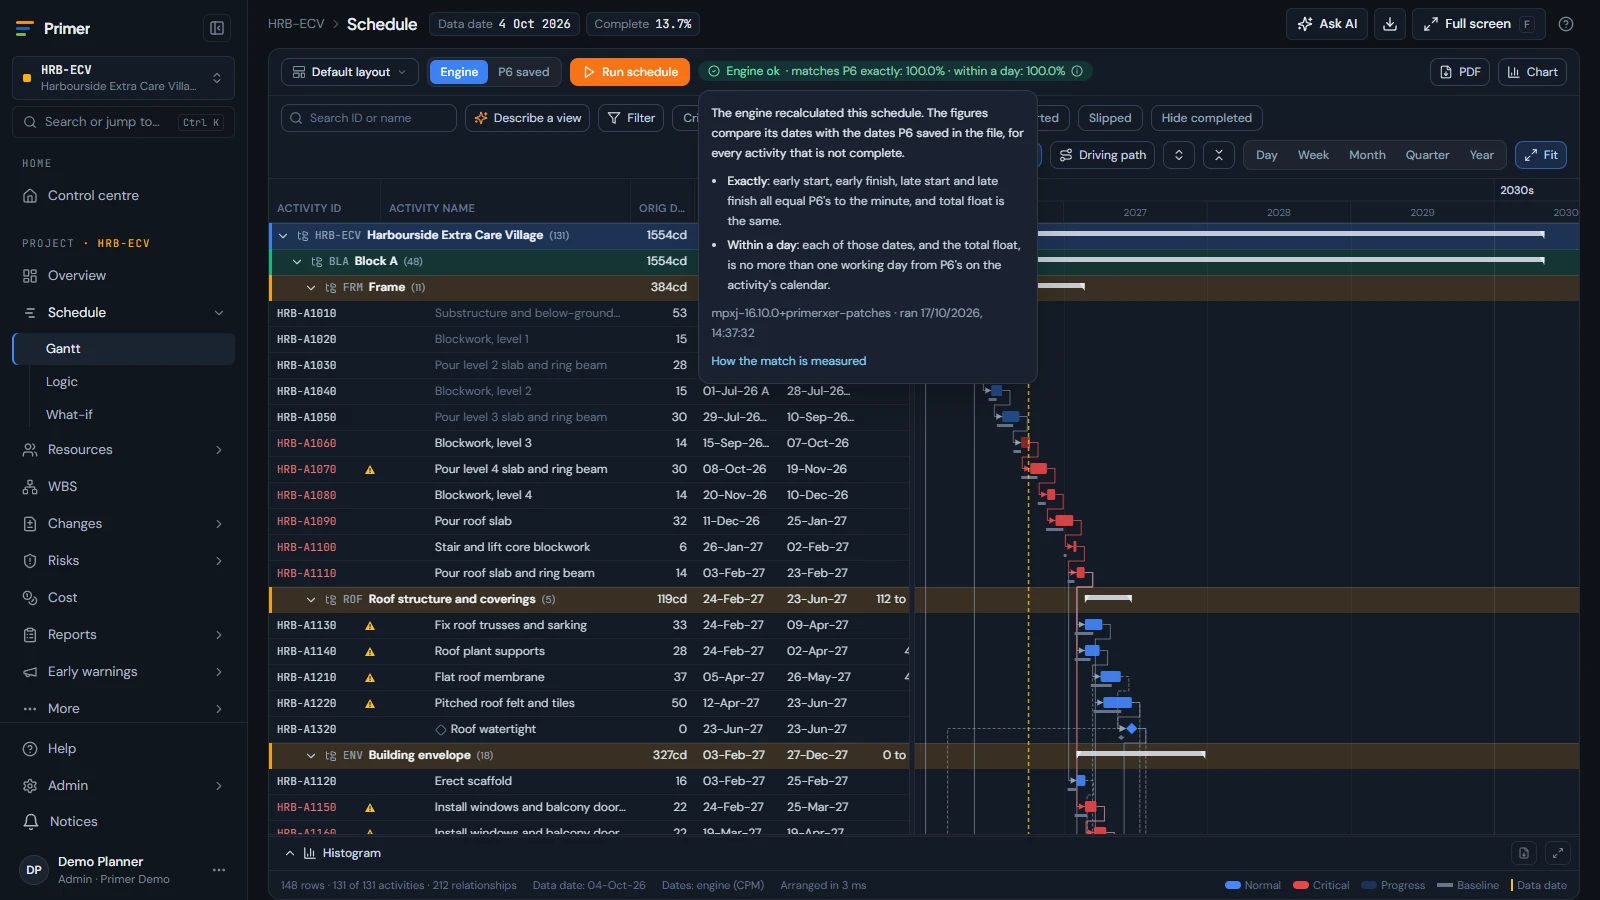Collapse the Building envelope group

coord(311,755)
